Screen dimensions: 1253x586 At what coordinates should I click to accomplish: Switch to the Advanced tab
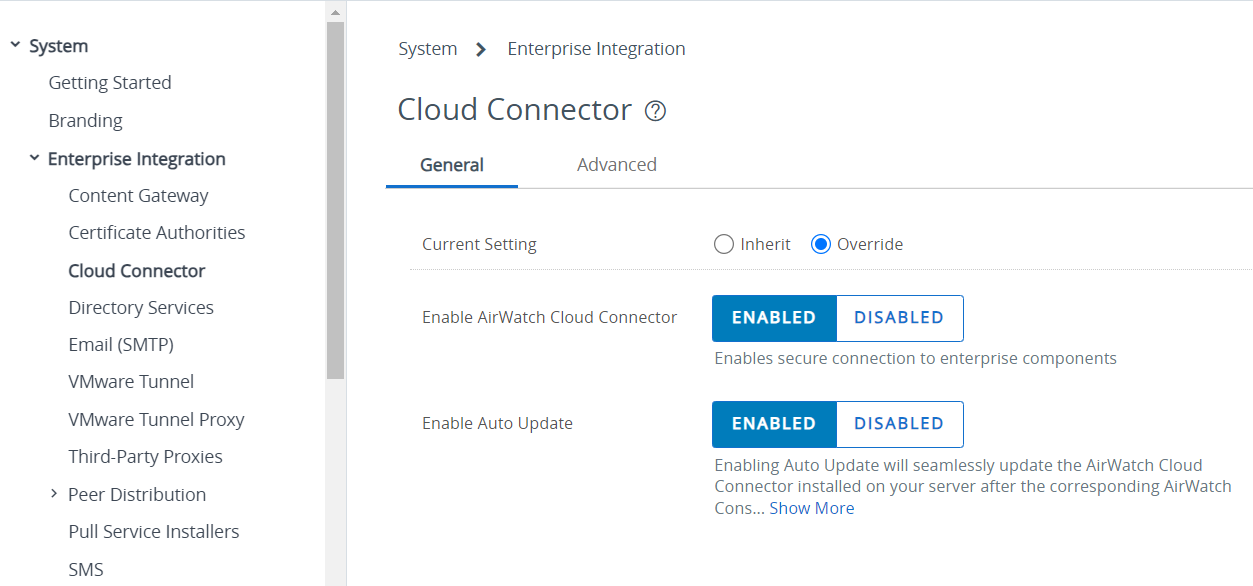click(x=617, y=165)
